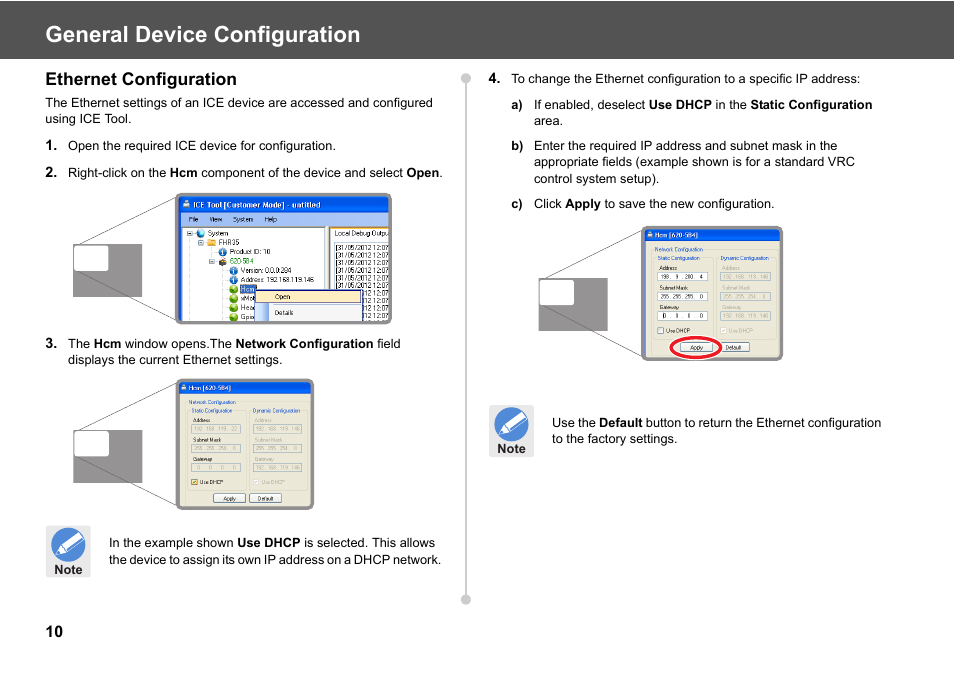
Task: Open the View menu in ICE Tool
Action: 216,220
